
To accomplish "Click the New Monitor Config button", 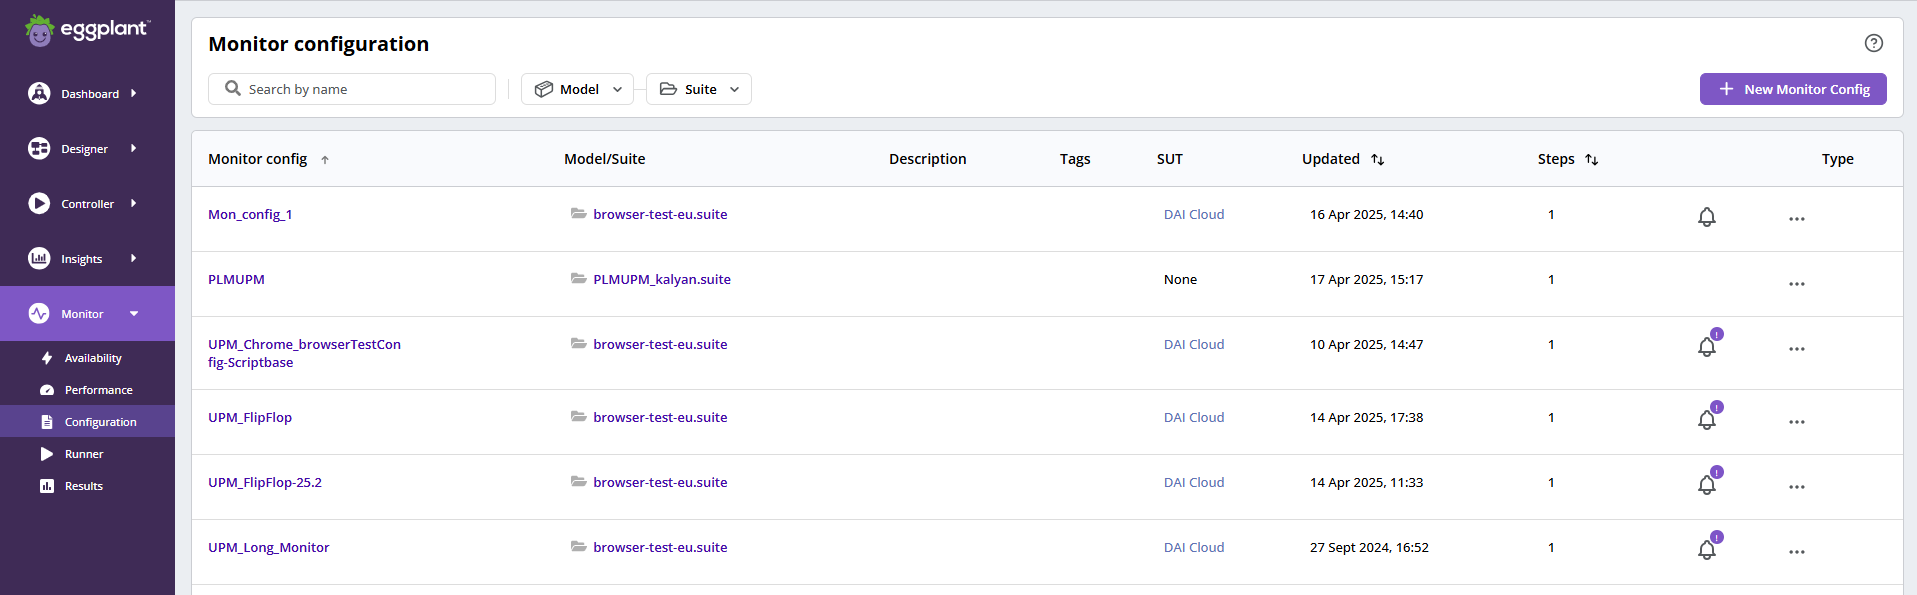I will (1793, 89).
